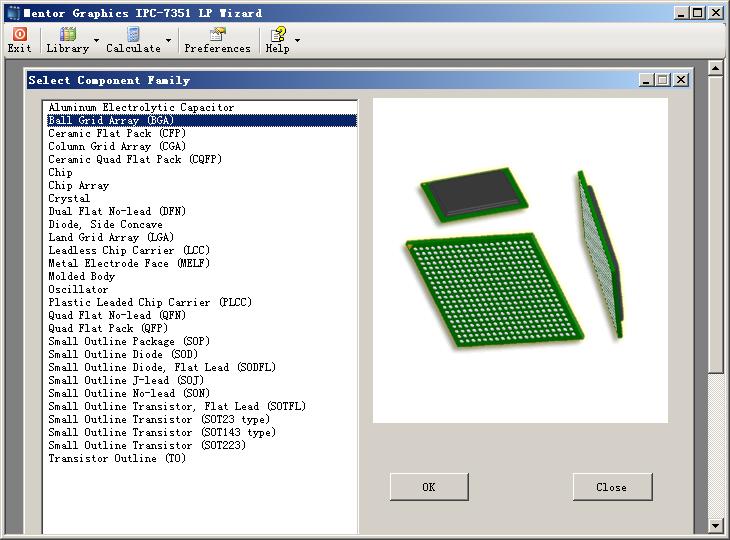Viewport: 730px width, 540px height.
Task: Open the Library toolbar icon
Action: pyautogui.click(x=68, y=40)
